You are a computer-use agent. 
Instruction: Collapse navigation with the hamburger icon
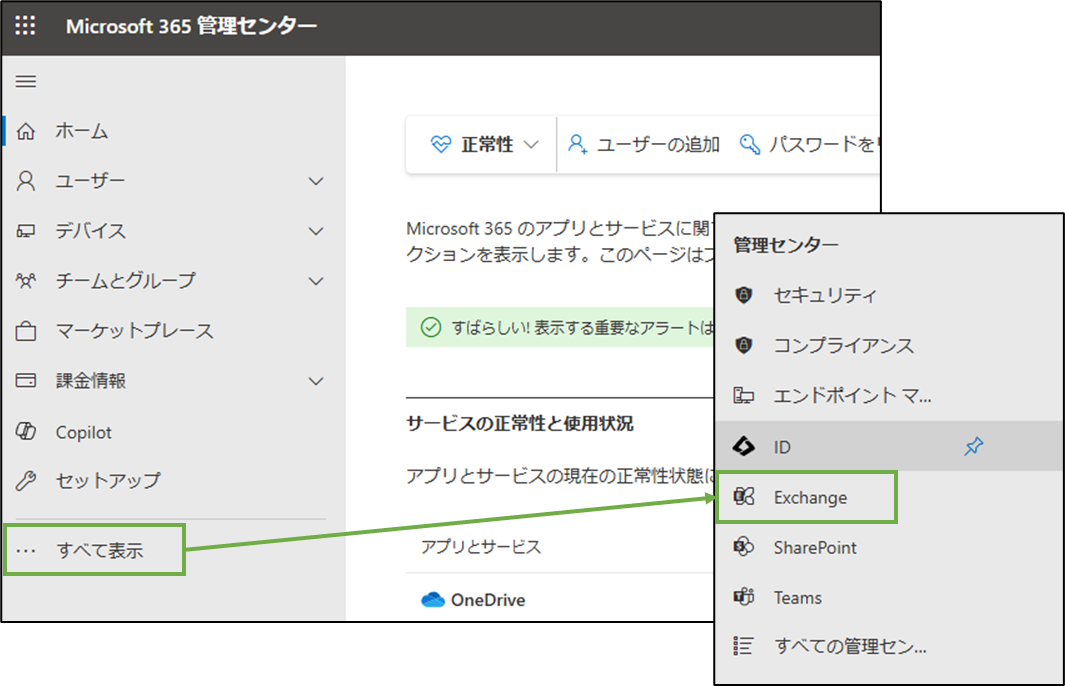coord(26,82)
